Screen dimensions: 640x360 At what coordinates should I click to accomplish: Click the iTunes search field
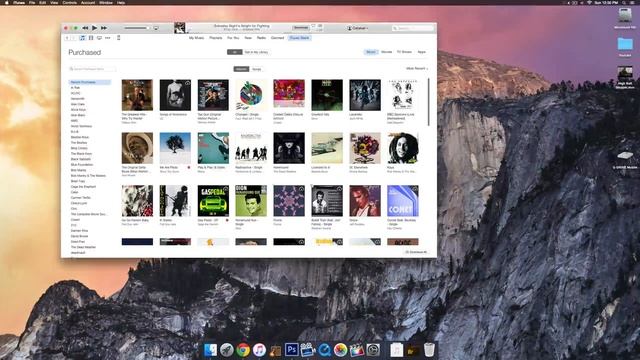[413, 28]
